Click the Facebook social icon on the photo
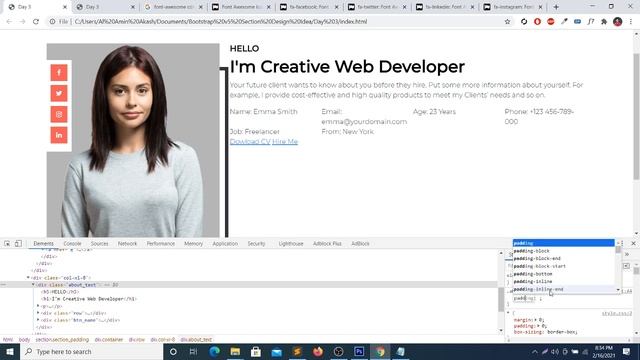The image size is (640, 360). point(59,73)
